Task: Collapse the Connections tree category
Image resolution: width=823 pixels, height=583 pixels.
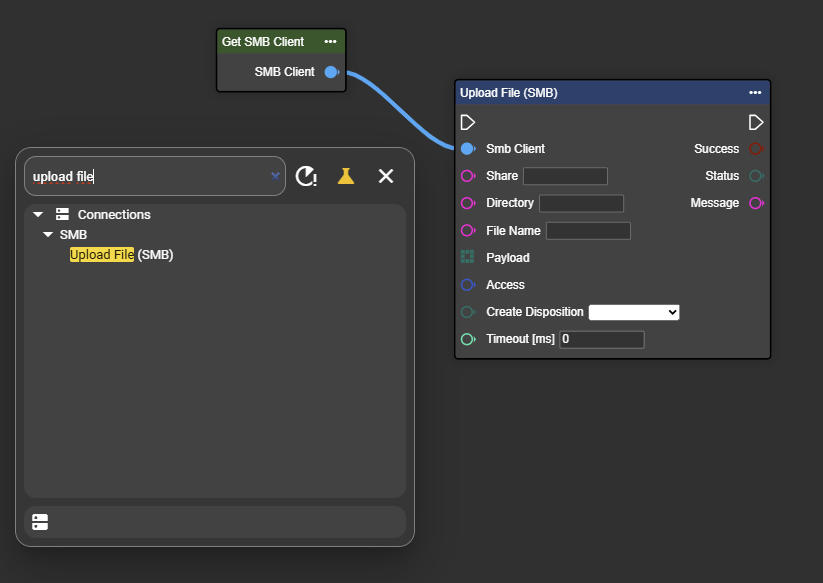Action: coord(38,214)
